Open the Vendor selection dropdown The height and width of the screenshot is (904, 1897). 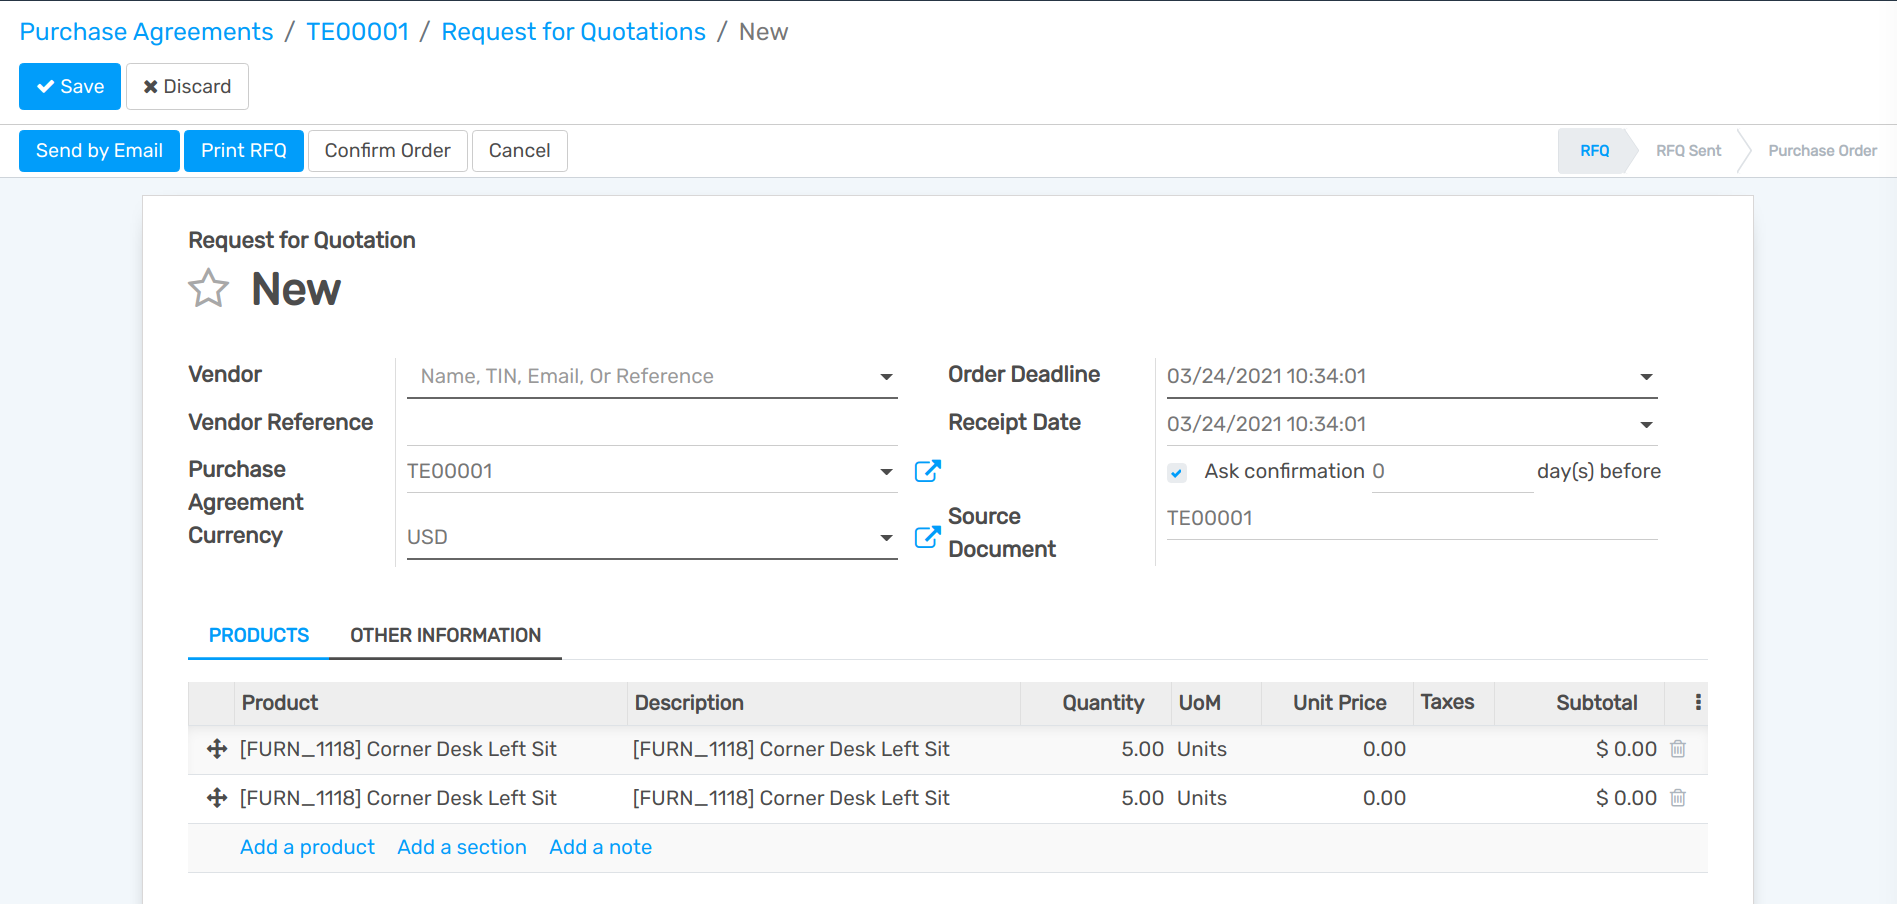885,376
